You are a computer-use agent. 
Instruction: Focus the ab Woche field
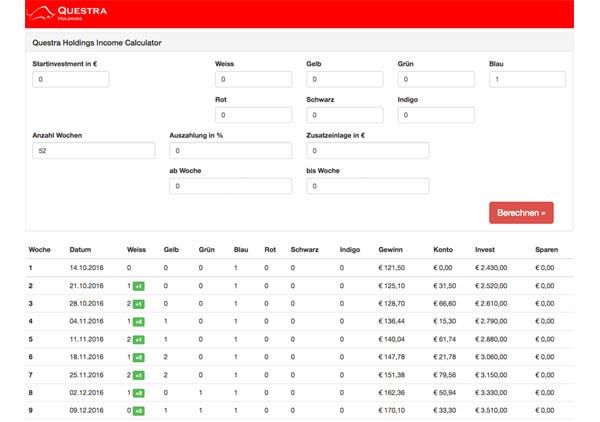pos(230,186)
